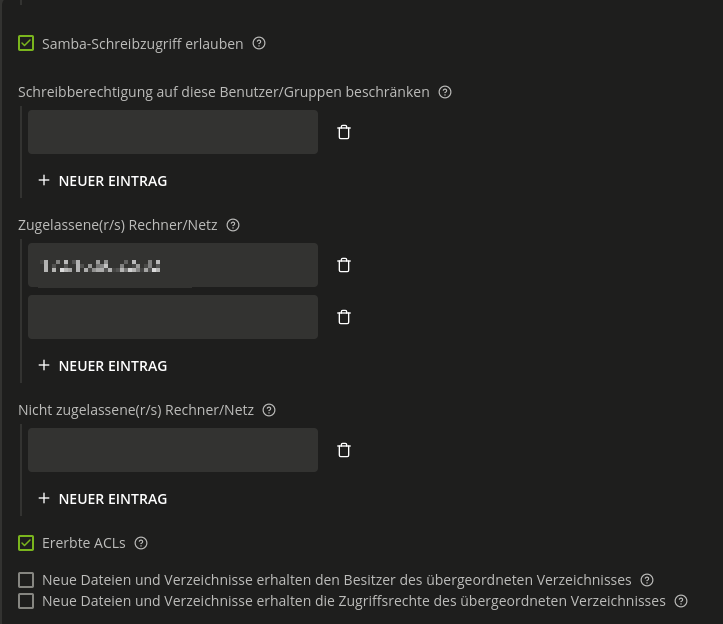The width and height of the screenshot is (723, 624).
Task: Remove the empty second Zugelassene Rechner entry
Action: (344, 317)
